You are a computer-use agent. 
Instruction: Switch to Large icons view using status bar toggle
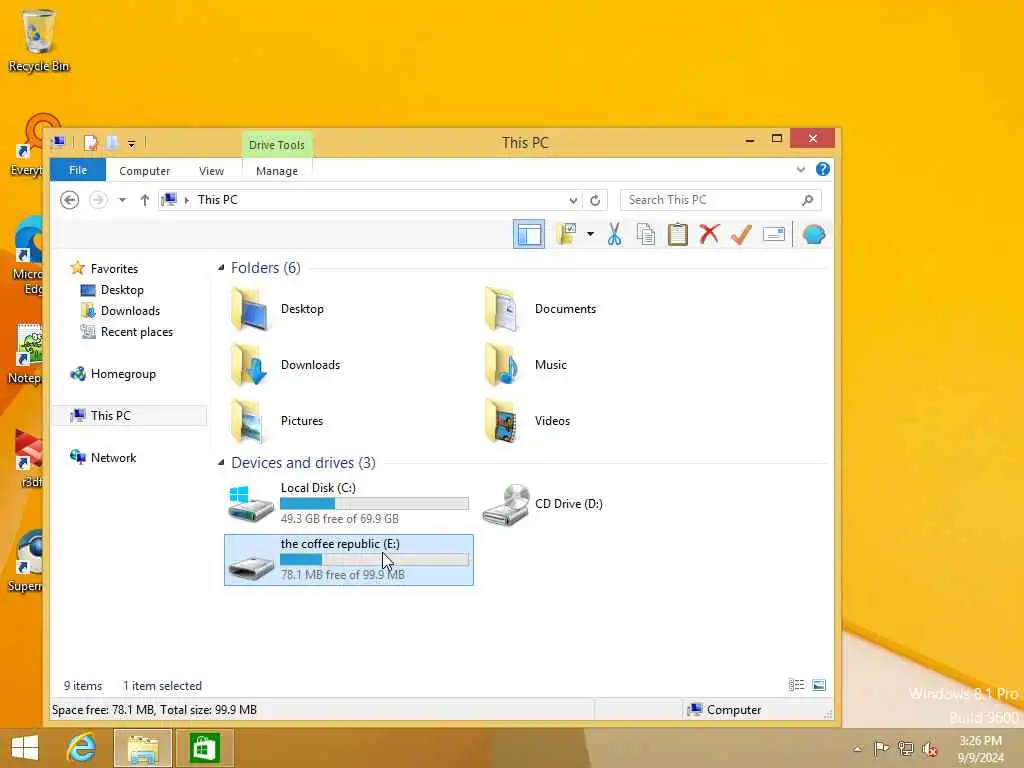(818, 685)
